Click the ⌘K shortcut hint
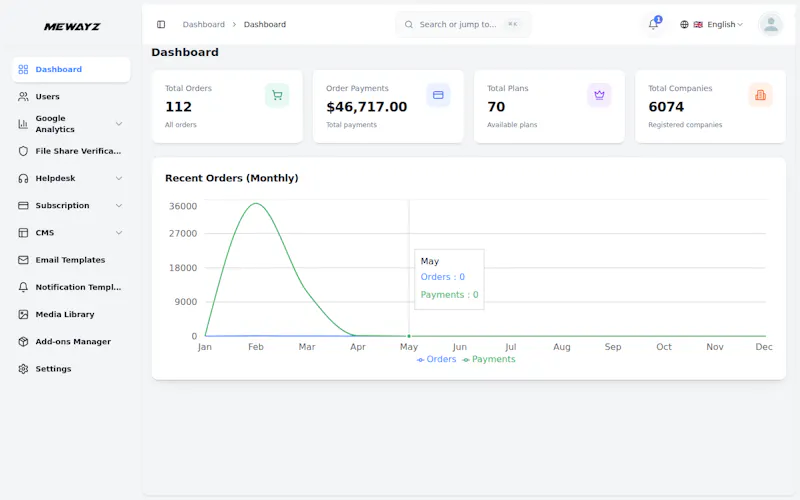 tap(513, 24)
